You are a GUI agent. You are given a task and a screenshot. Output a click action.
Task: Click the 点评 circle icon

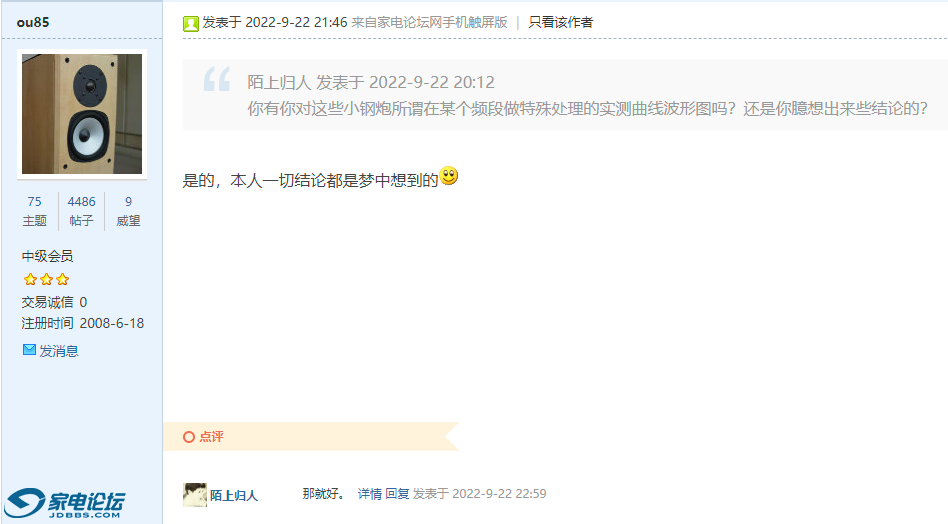189,437
